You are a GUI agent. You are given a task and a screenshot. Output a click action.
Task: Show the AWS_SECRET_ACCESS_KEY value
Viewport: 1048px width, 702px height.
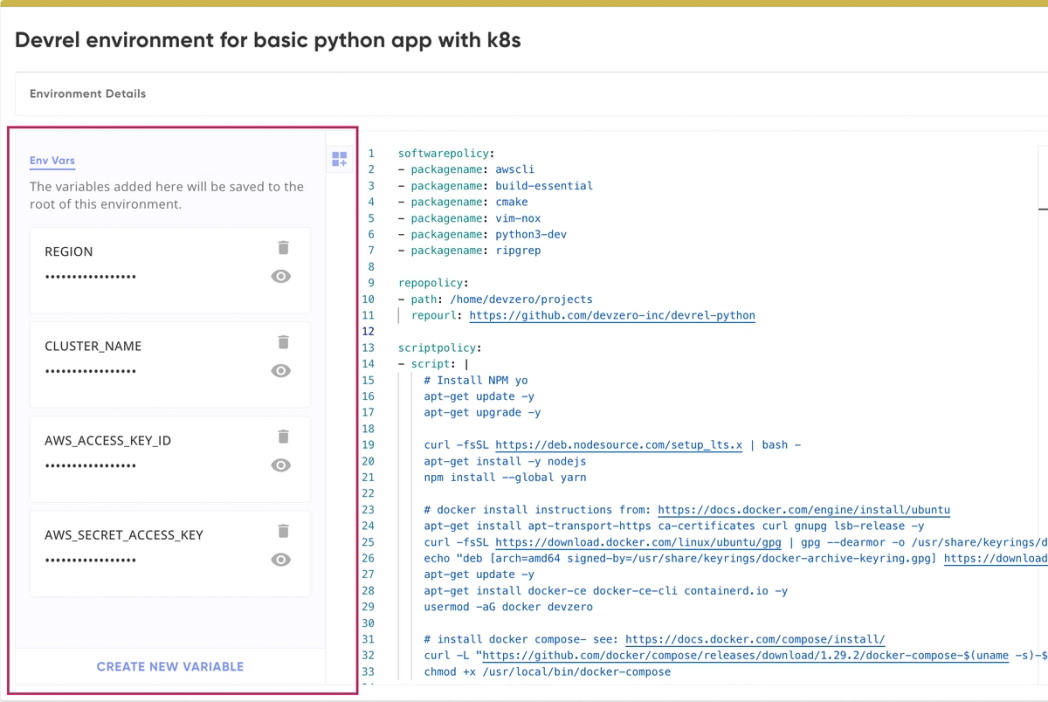[281, 560]
